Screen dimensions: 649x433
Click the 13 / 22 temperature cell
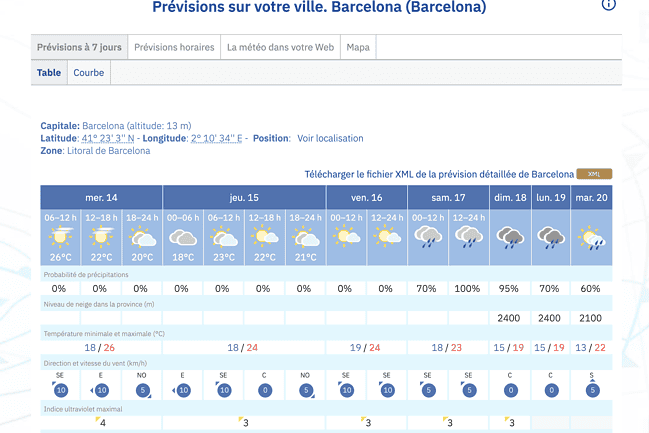click(x=591, y=348)
